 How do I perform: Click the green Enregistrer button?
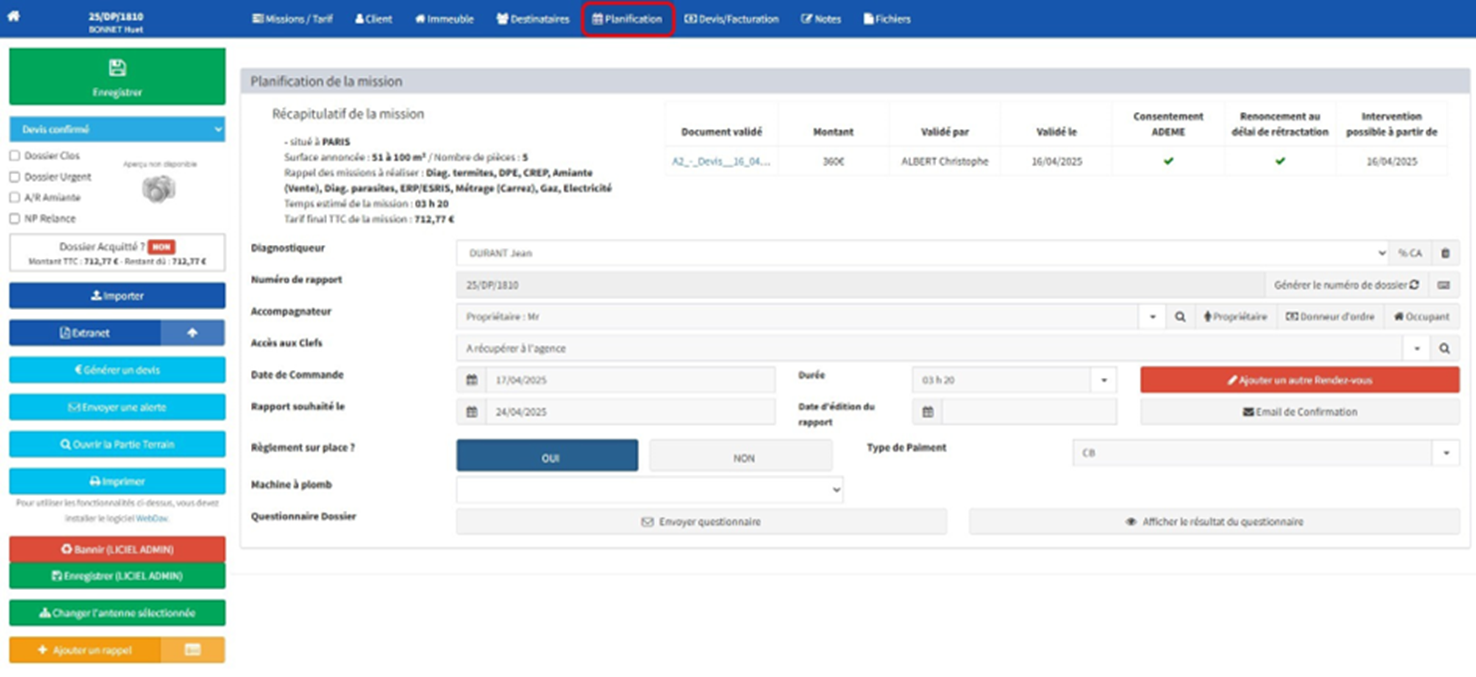click(117, 77)
